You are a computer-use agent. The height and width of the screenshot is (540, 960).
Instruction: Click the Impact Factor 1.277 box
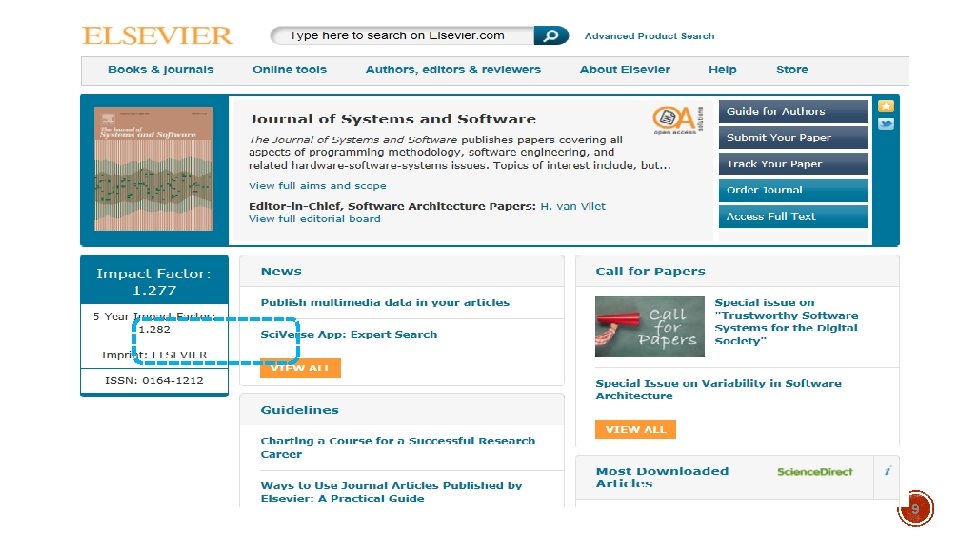click(154, 282)
